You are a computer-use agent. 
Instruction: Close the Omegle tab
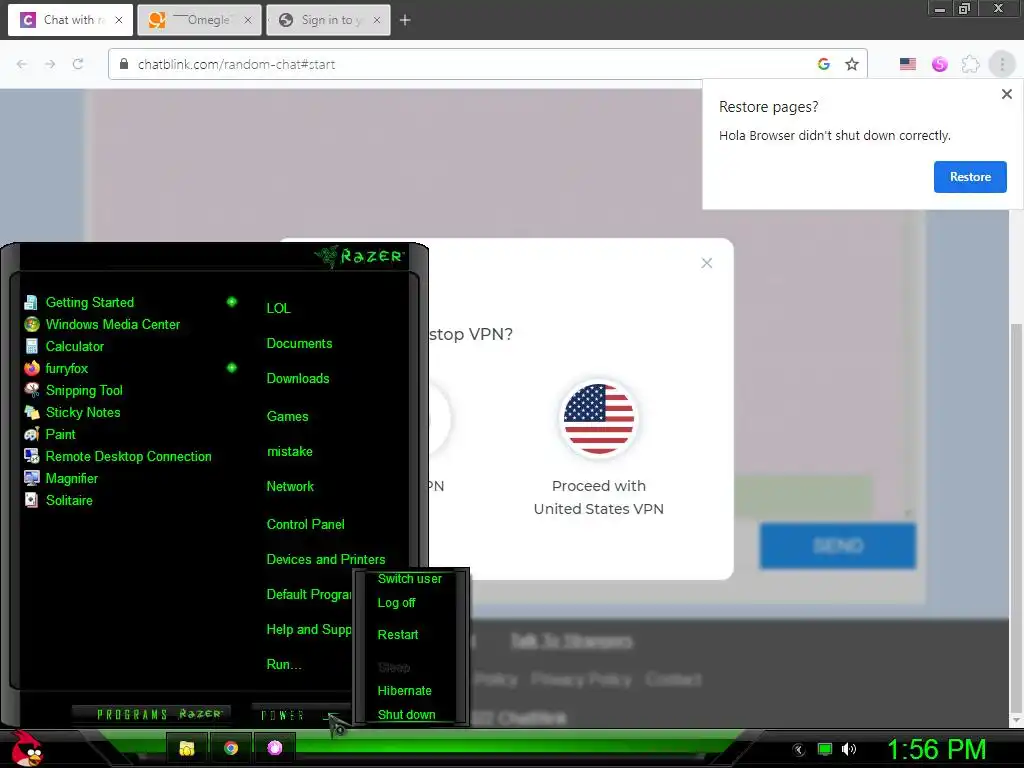248,20
